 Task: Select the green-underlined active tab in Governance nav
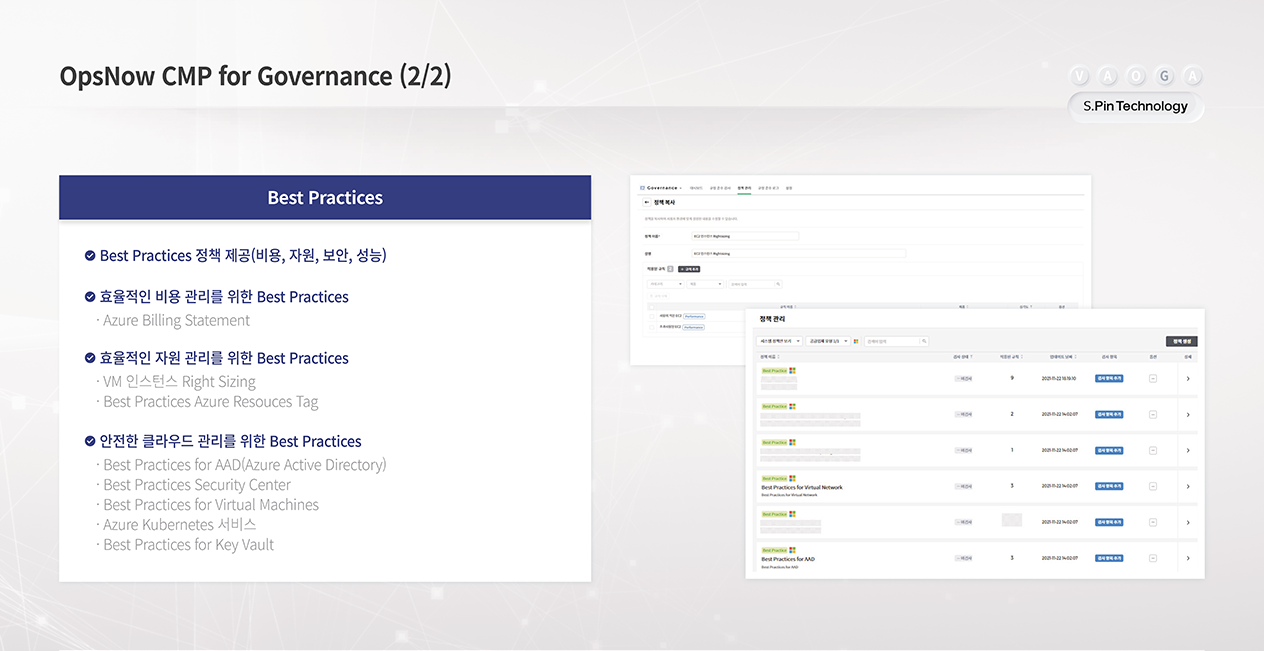point(744,187)
